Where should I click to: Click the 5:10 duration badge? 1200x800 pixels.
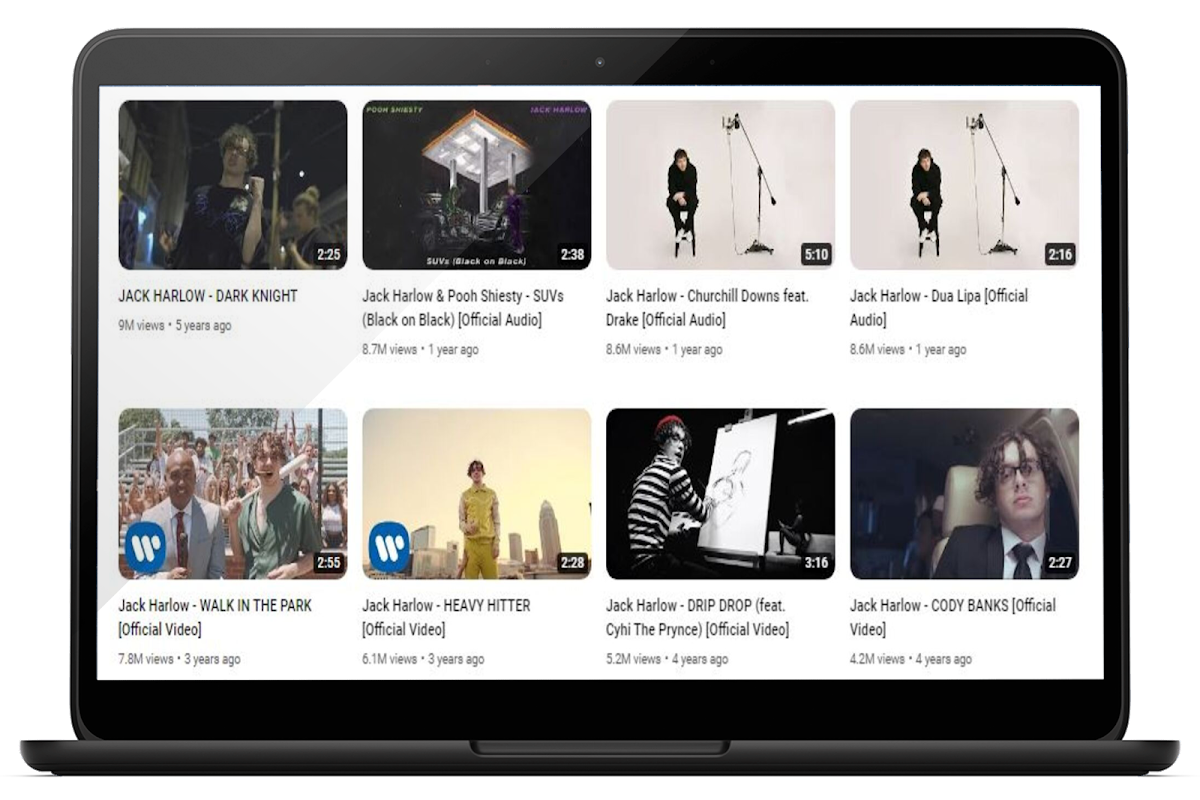click(x=816, y=254)
